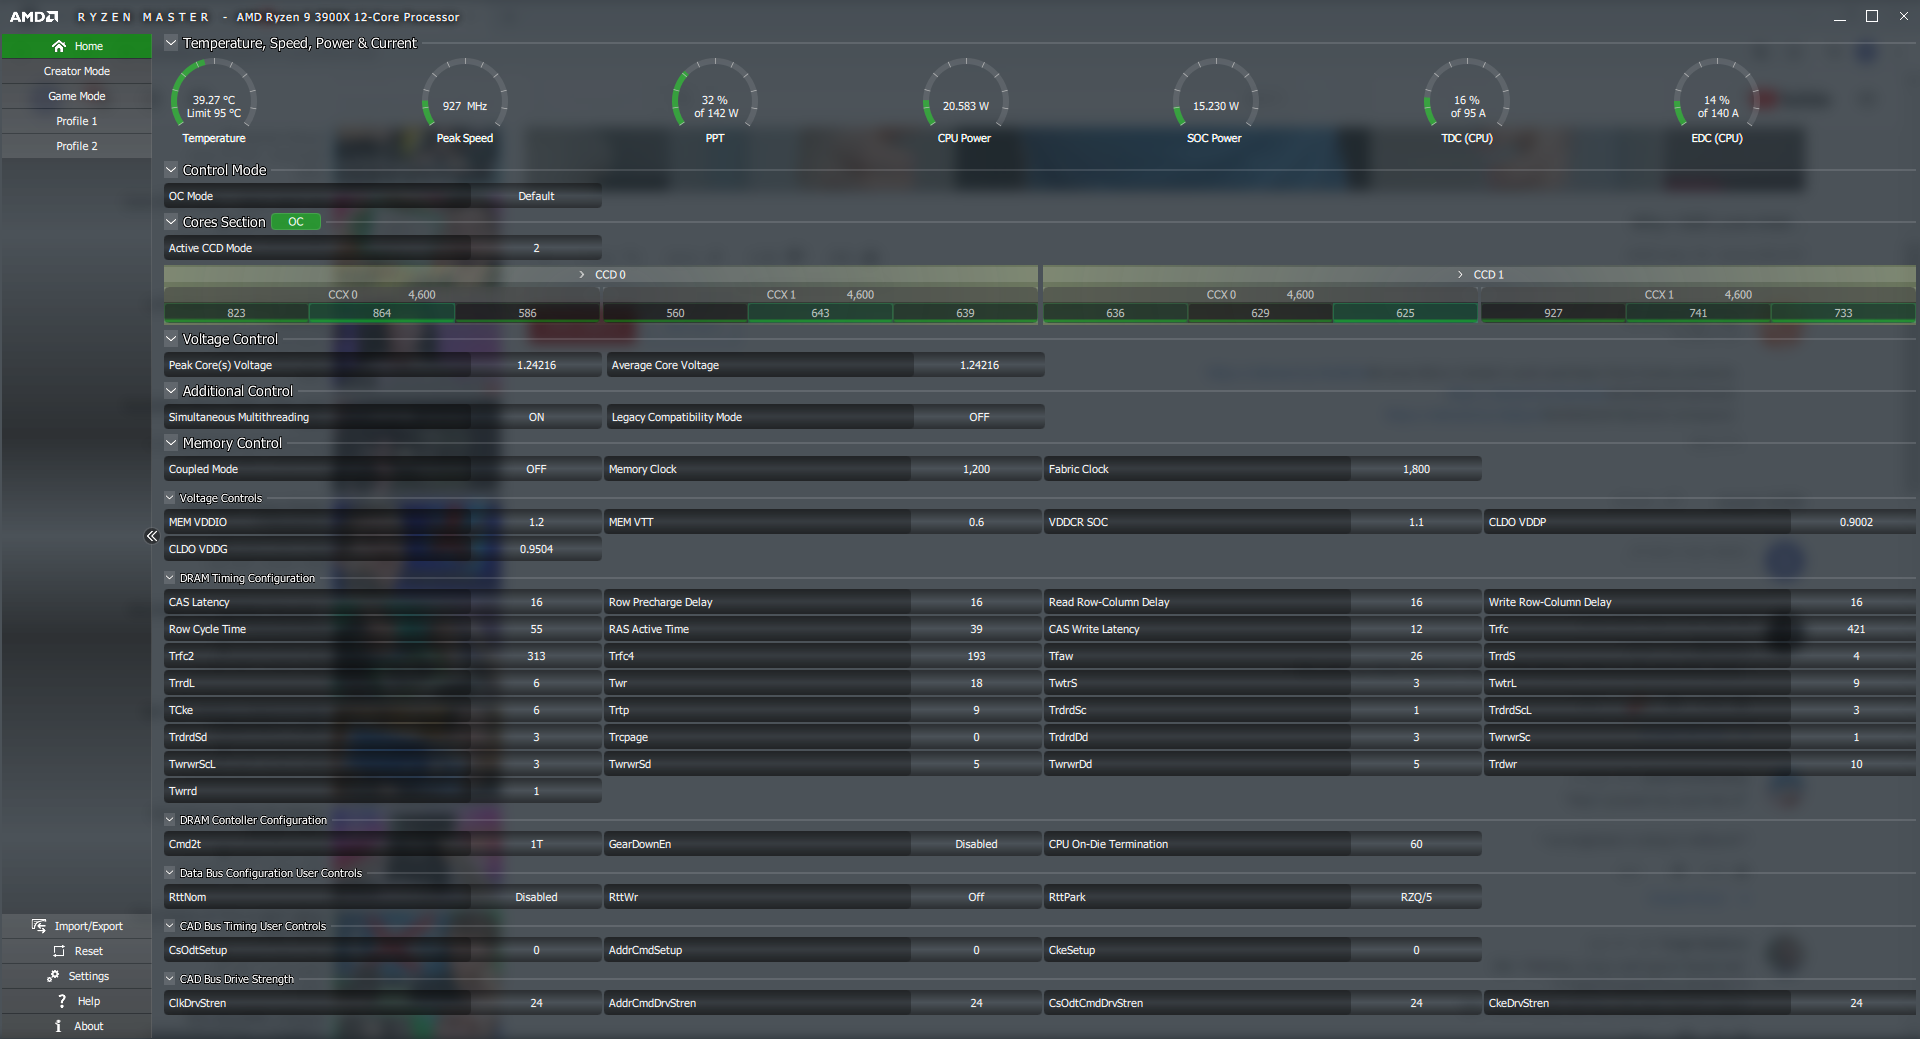The height and width of the screenshot is (1039, 1920).
Task: Click the Trfc value 421
Action: (x=1856, y=629)
